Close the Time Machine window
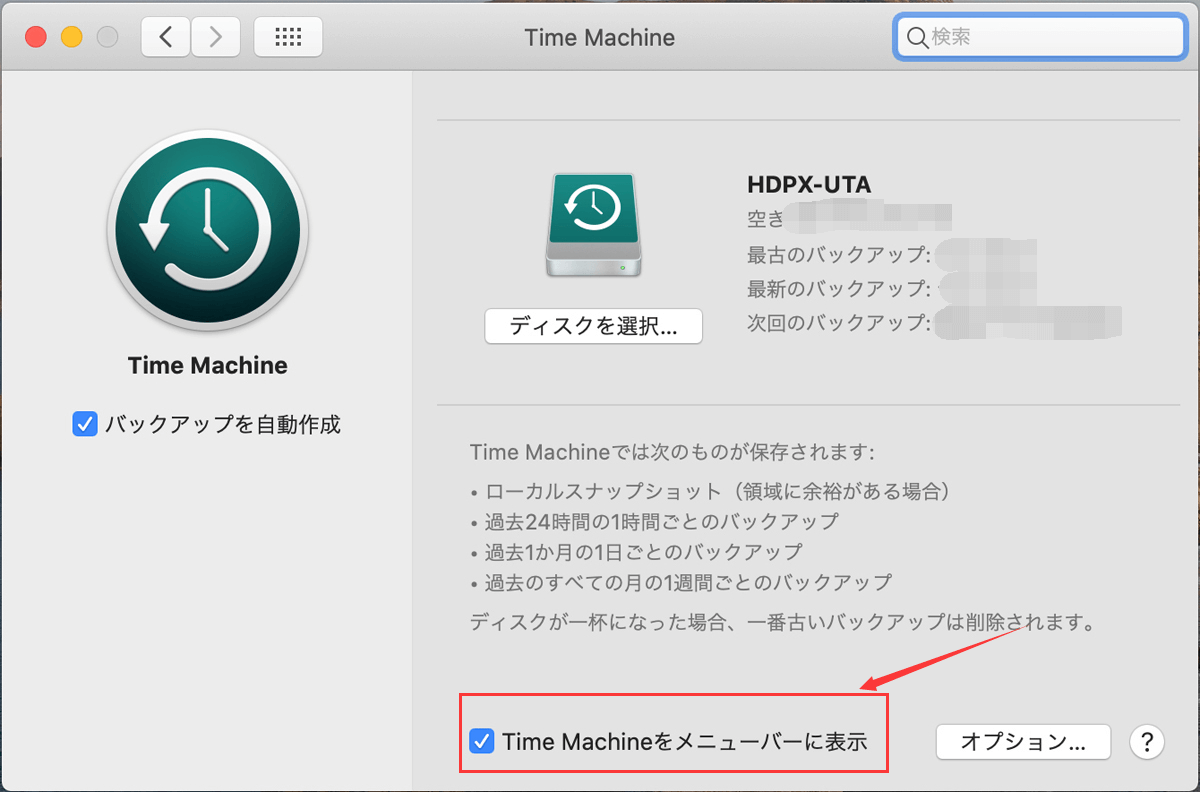The height and width of the screenshot is (792, 1200). tap(36, 38)
